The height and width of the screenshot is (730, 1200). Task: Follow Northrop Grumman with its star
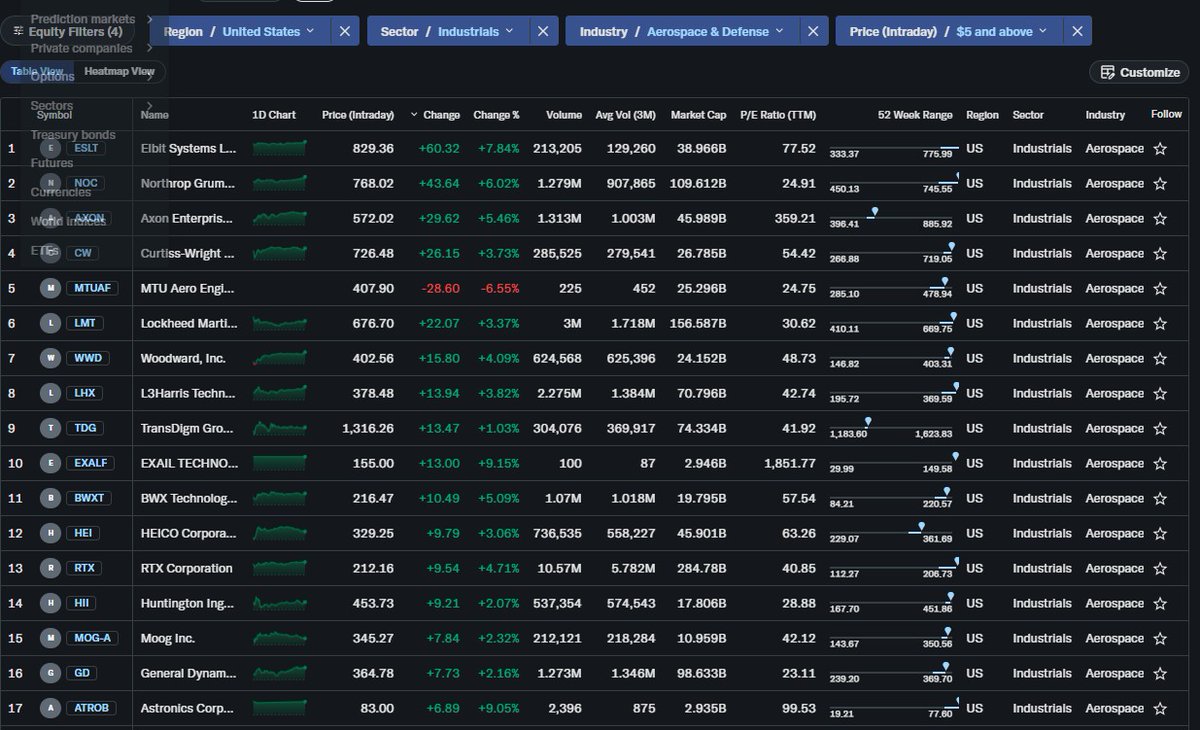point(1160,183)
